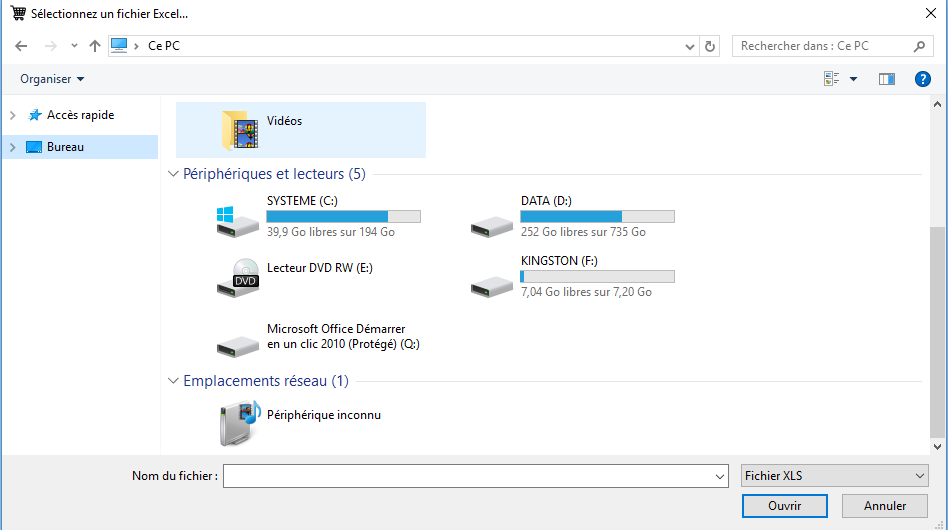Click the Nom du fichier text field

click(x=468, y=476)
